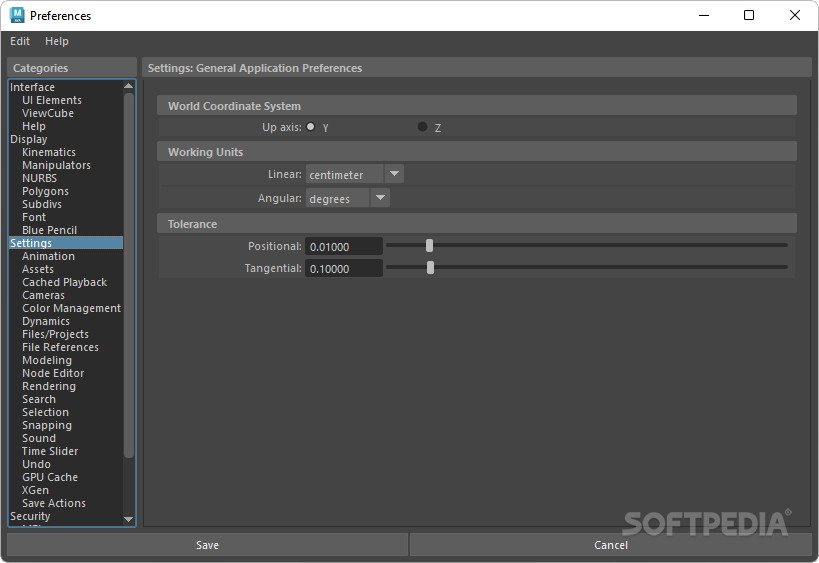Select the Y up axis radio button
Image resolution: width=819 pixels, height=563 pixels.
point(311,127)
